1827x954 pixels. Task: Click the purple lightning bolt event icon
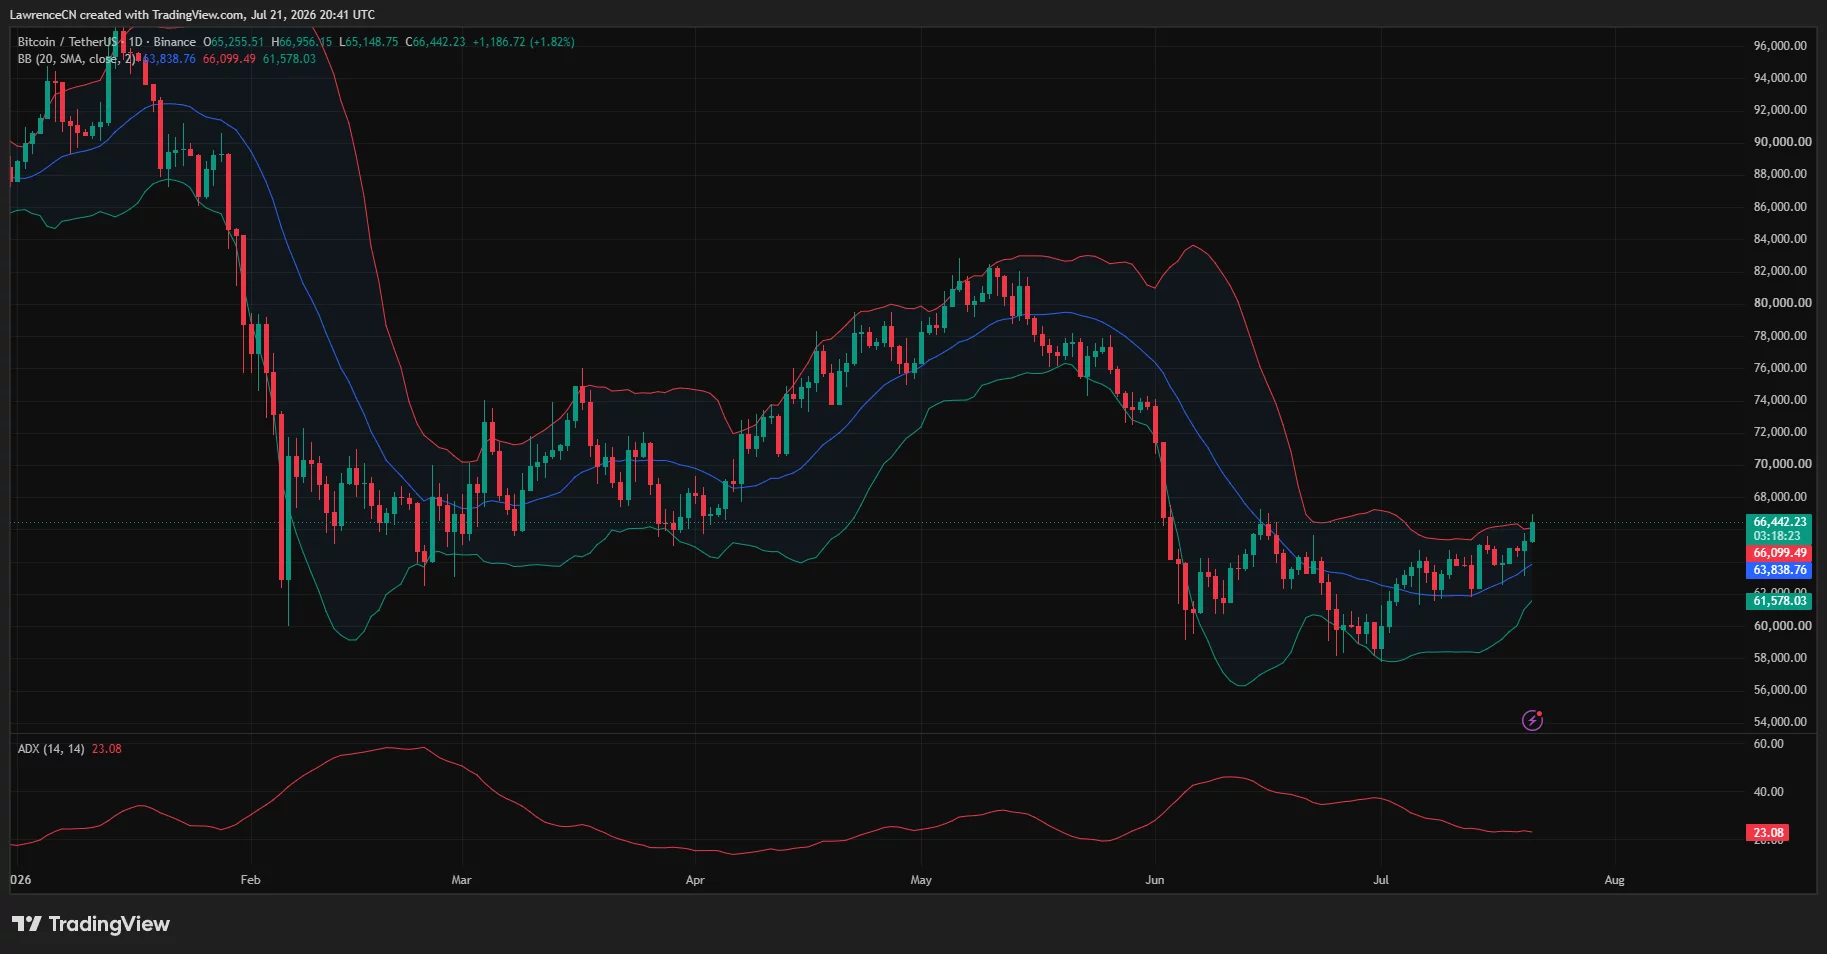click(1532, 720)
